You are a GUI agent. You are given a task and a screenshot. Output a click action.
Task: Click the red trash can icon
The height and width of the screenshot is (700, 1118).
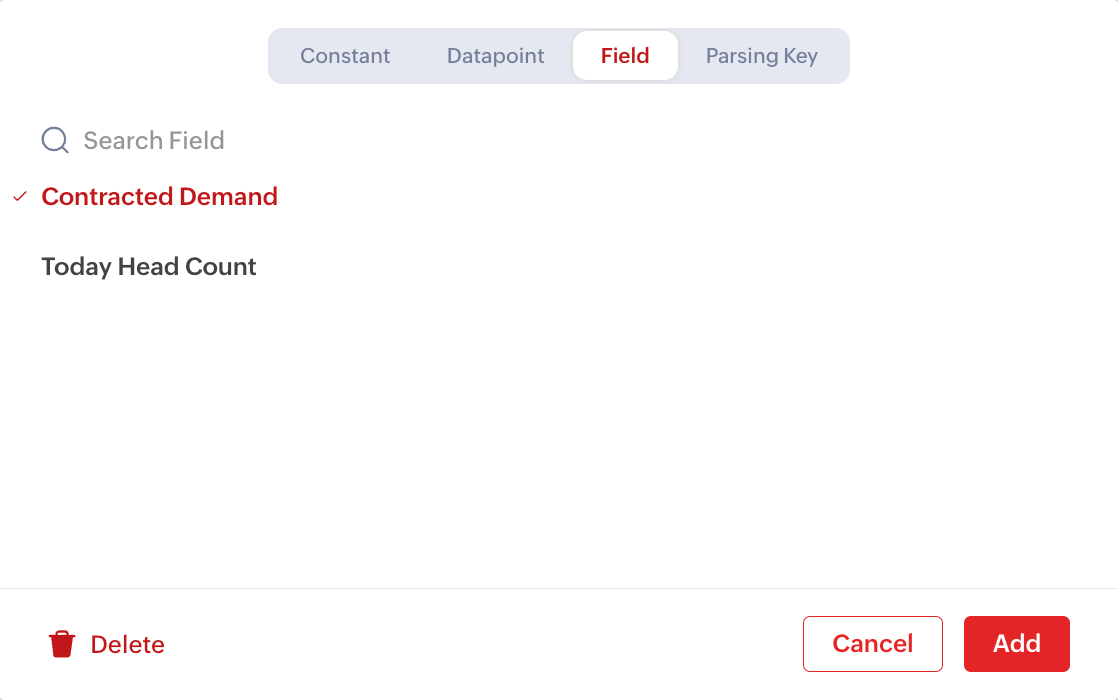pos(62,644)
